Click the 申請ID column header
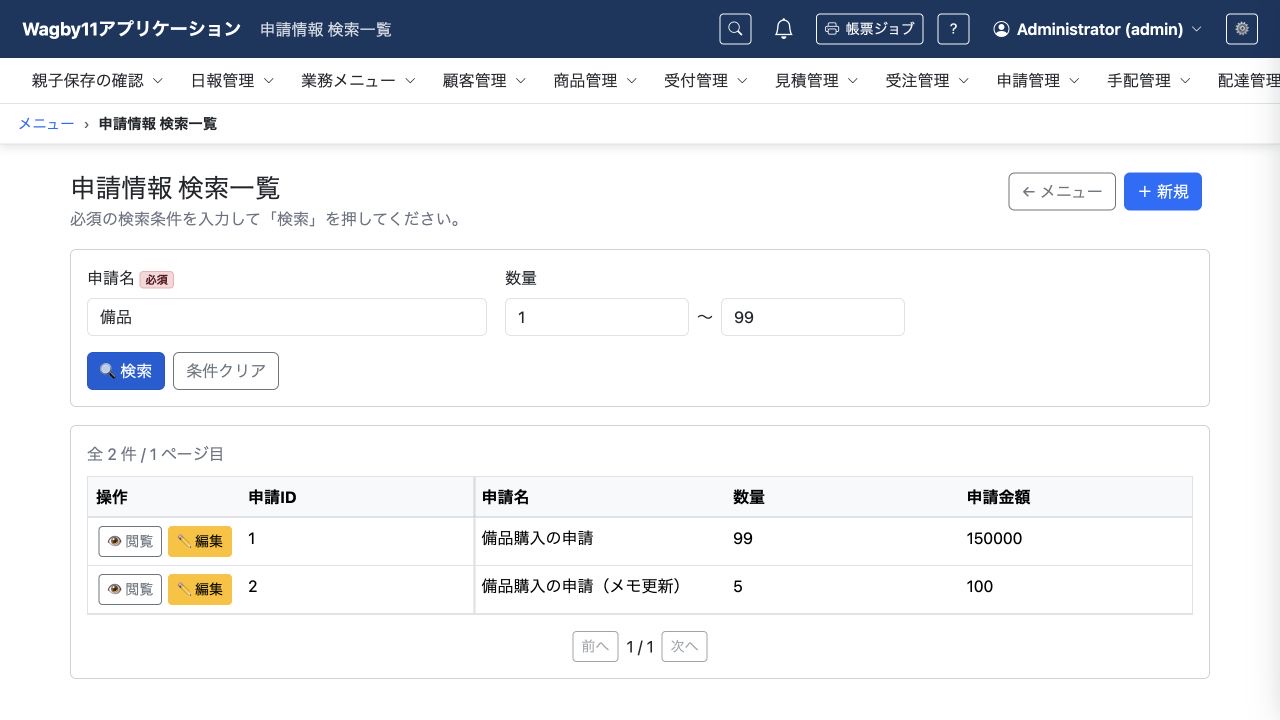This screenshot has height=720, width=1280. coord(356,497)
